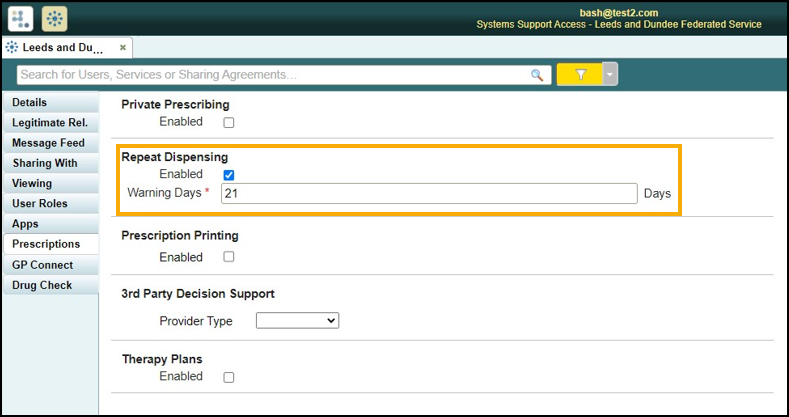Image resolution: width=789 pixels, height=417 pixels.
Task: Open the Provider Type dropdown
Action: (297, 321)
